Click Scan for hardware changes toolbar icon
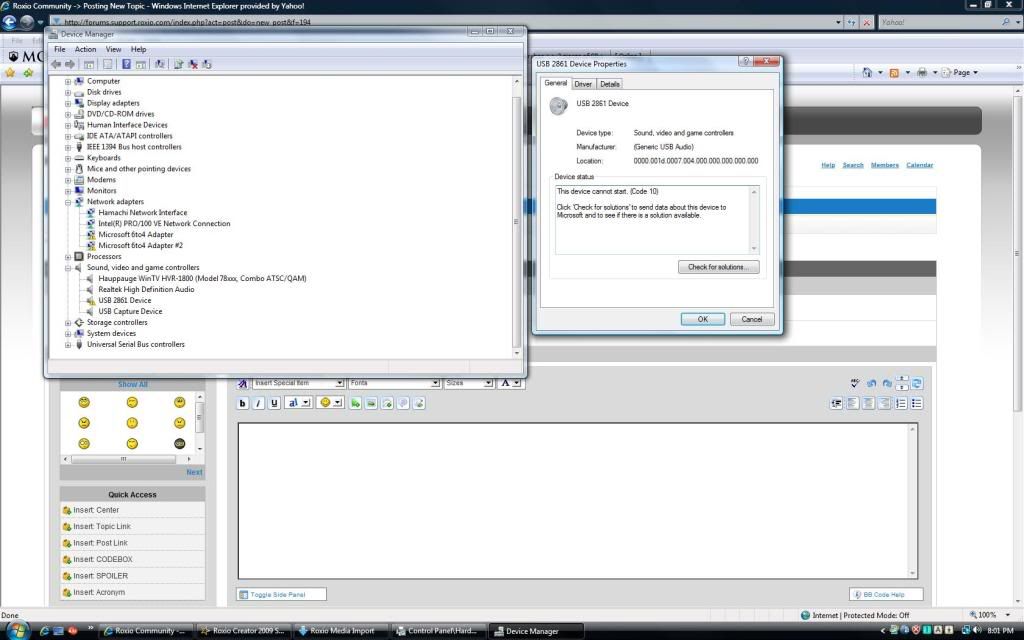 [159, 65]
